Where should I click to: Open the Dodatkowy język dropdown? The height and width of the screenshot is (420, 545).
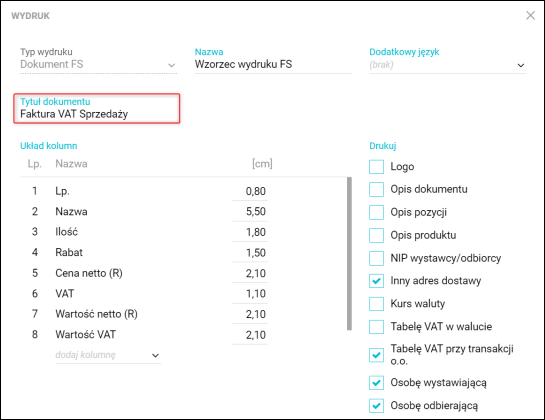coord(447,65)
